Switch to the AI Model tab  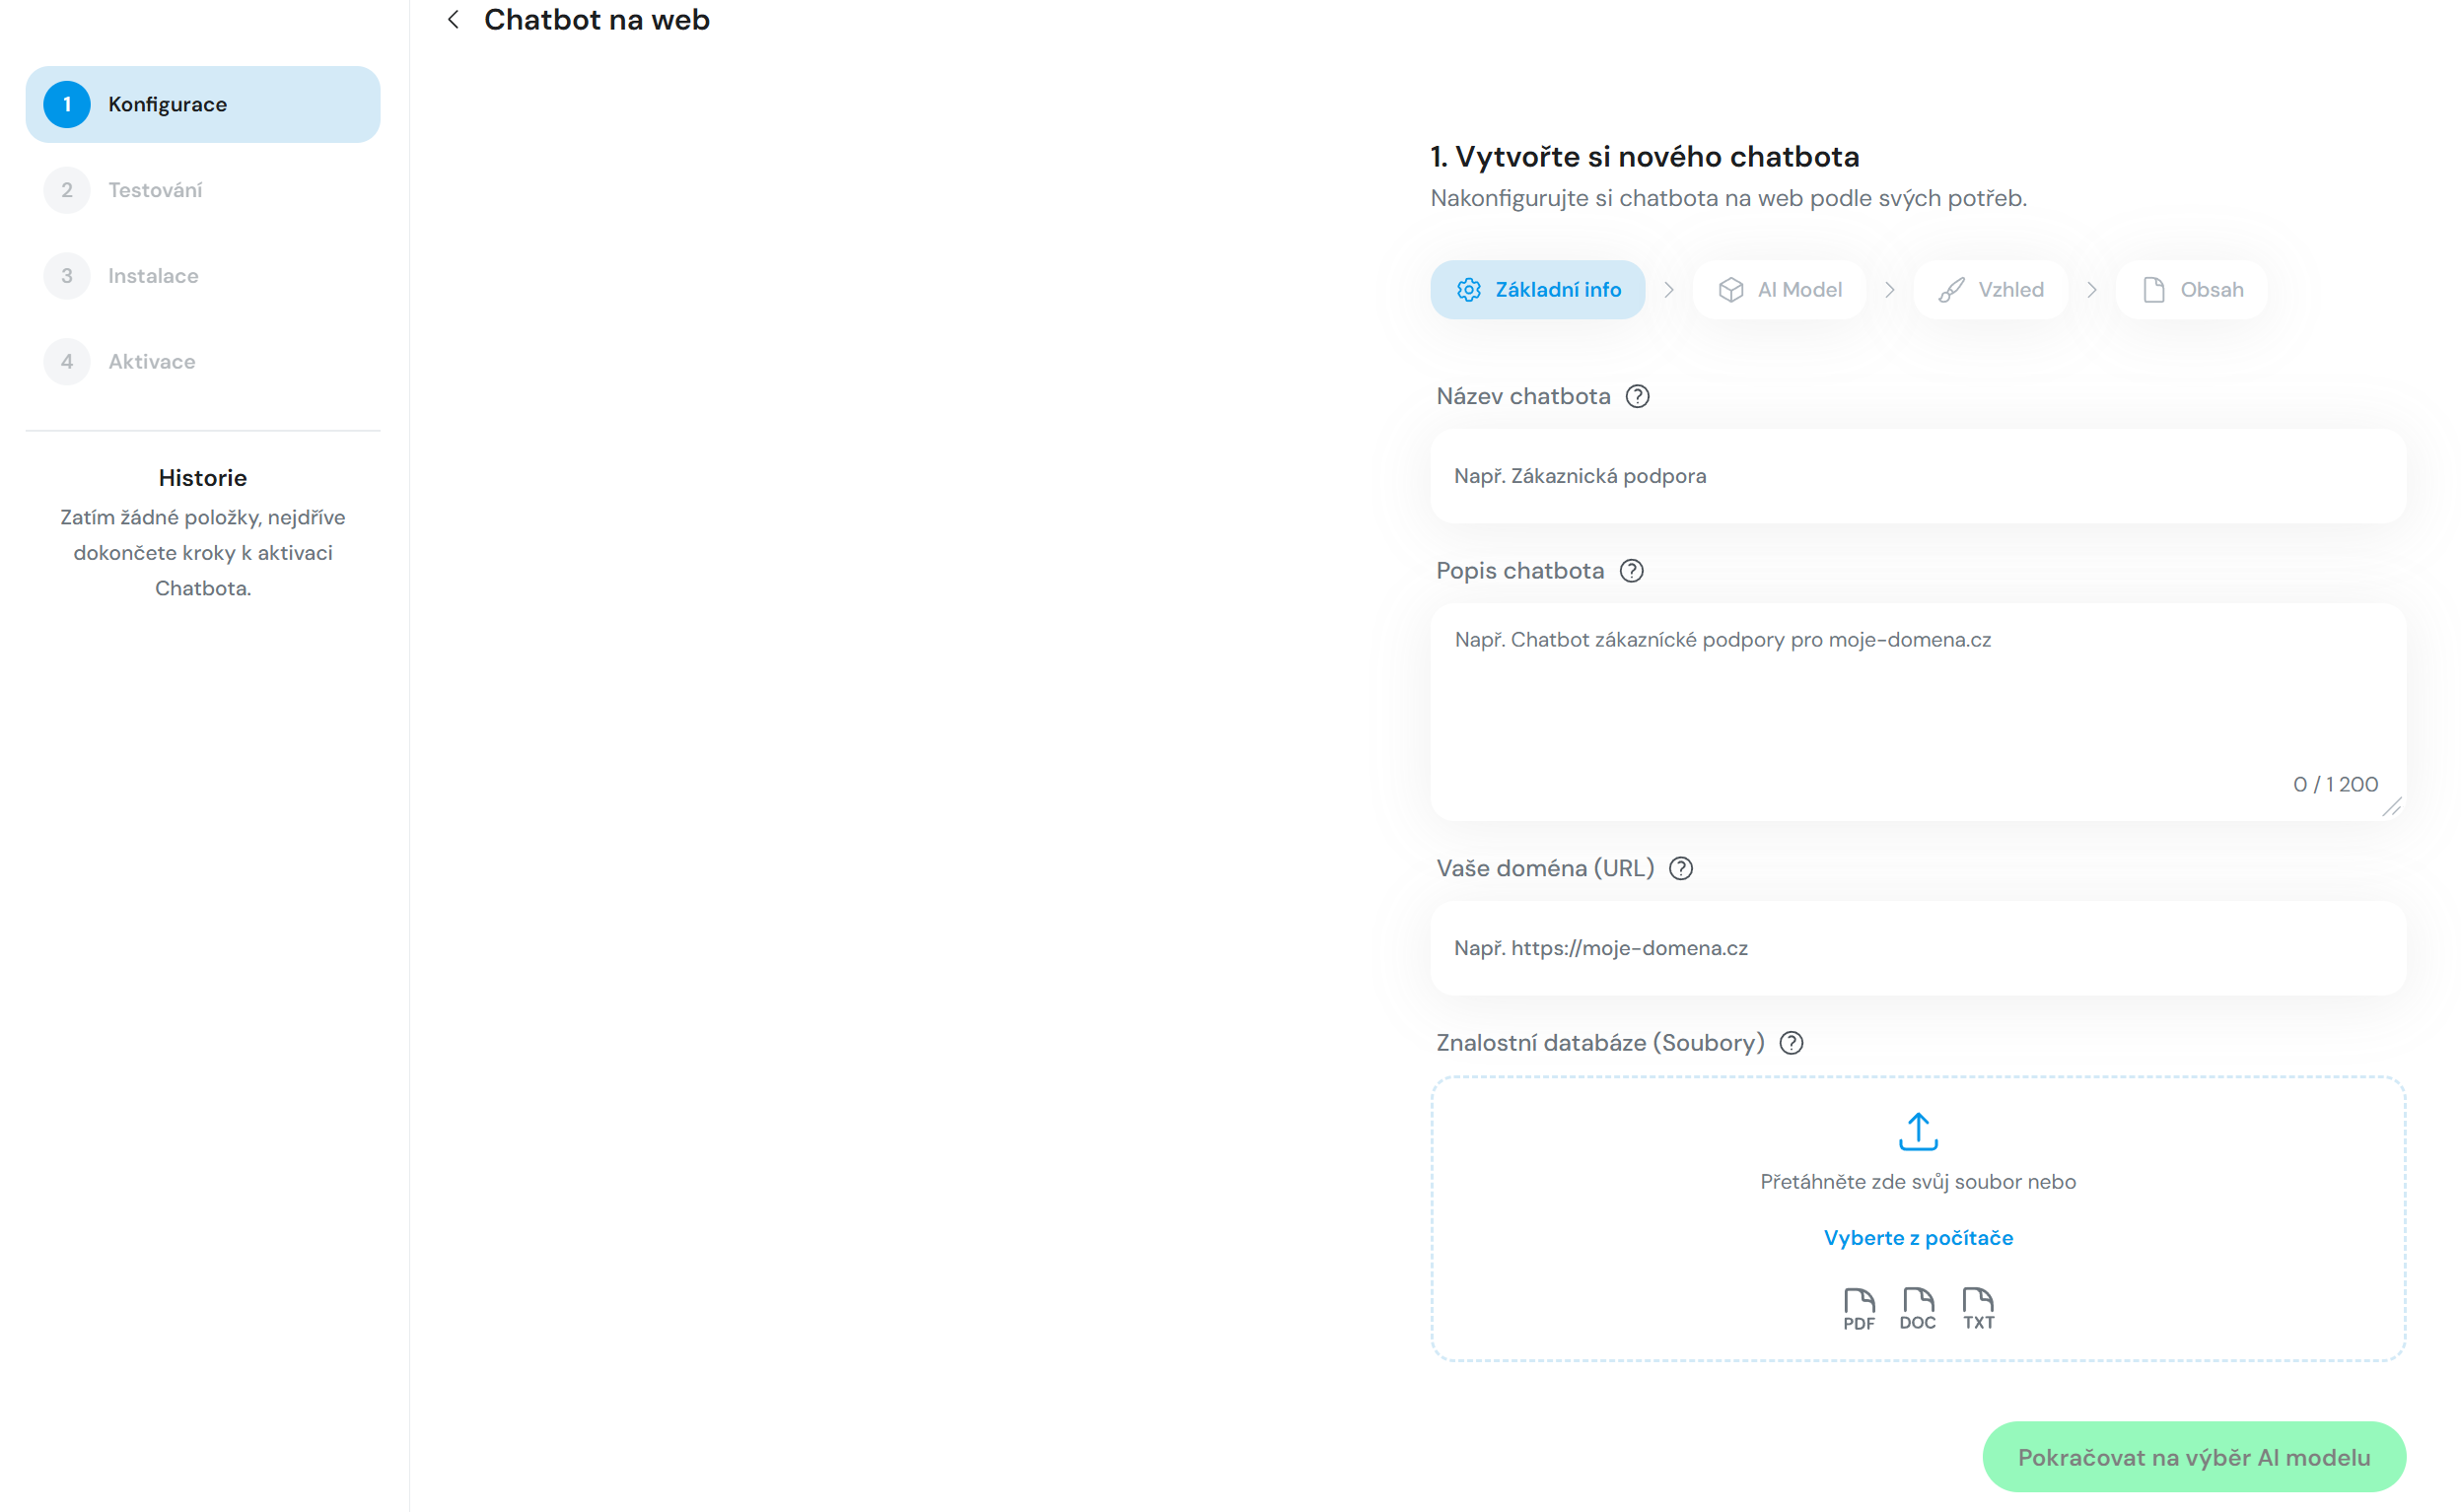coord(1779,290)
